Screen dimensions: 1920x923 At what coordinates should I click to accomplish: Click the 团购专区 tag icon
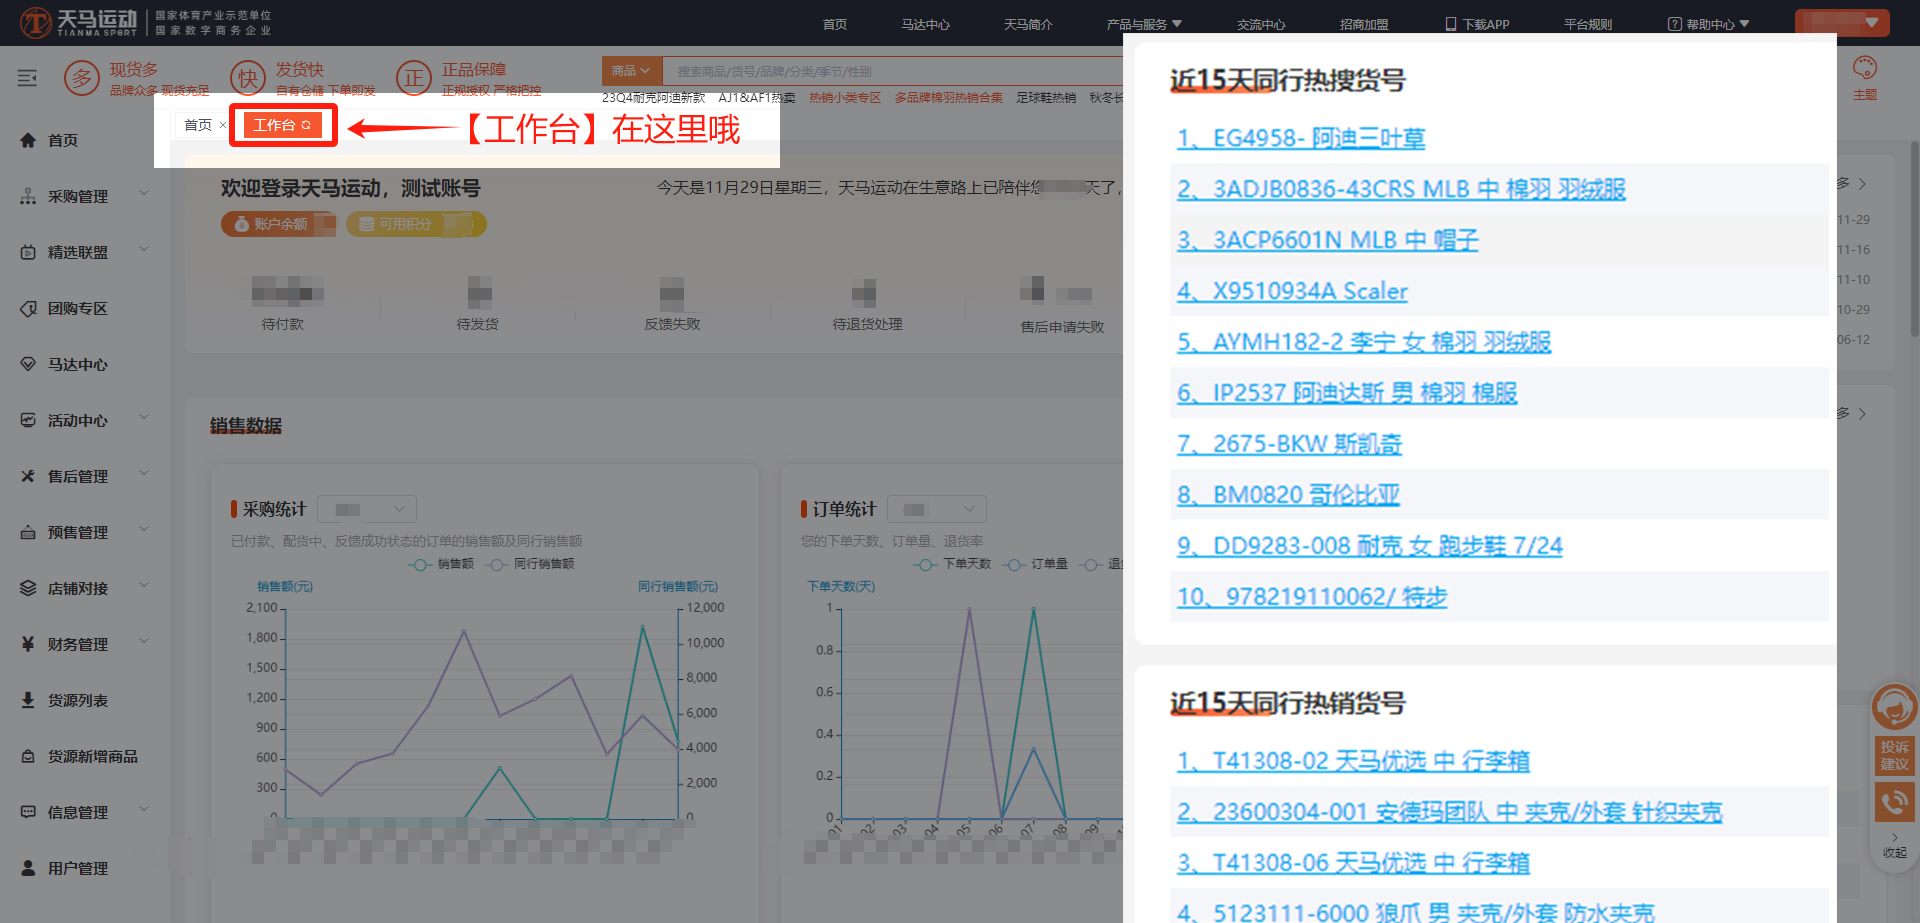click(x=28, y=308)
